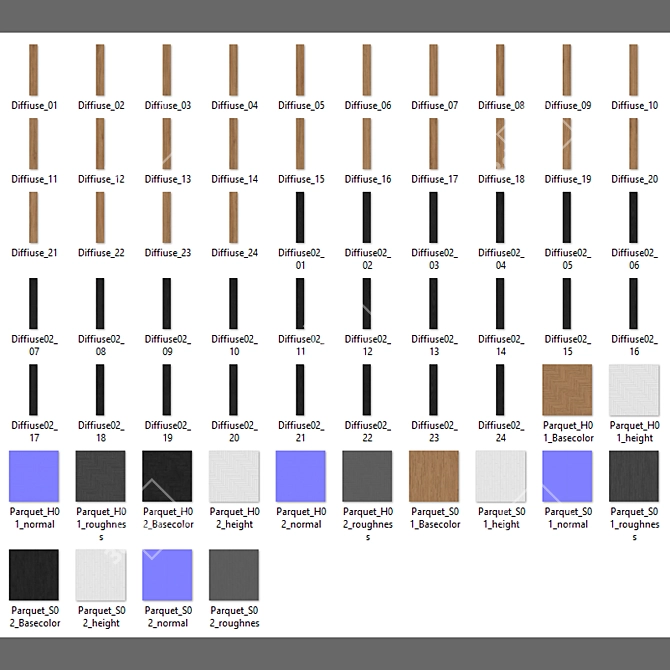Screen dimensions: 670x670
Task: Click the Diffiuse02_12 file icon
Action: coord(367,303)
